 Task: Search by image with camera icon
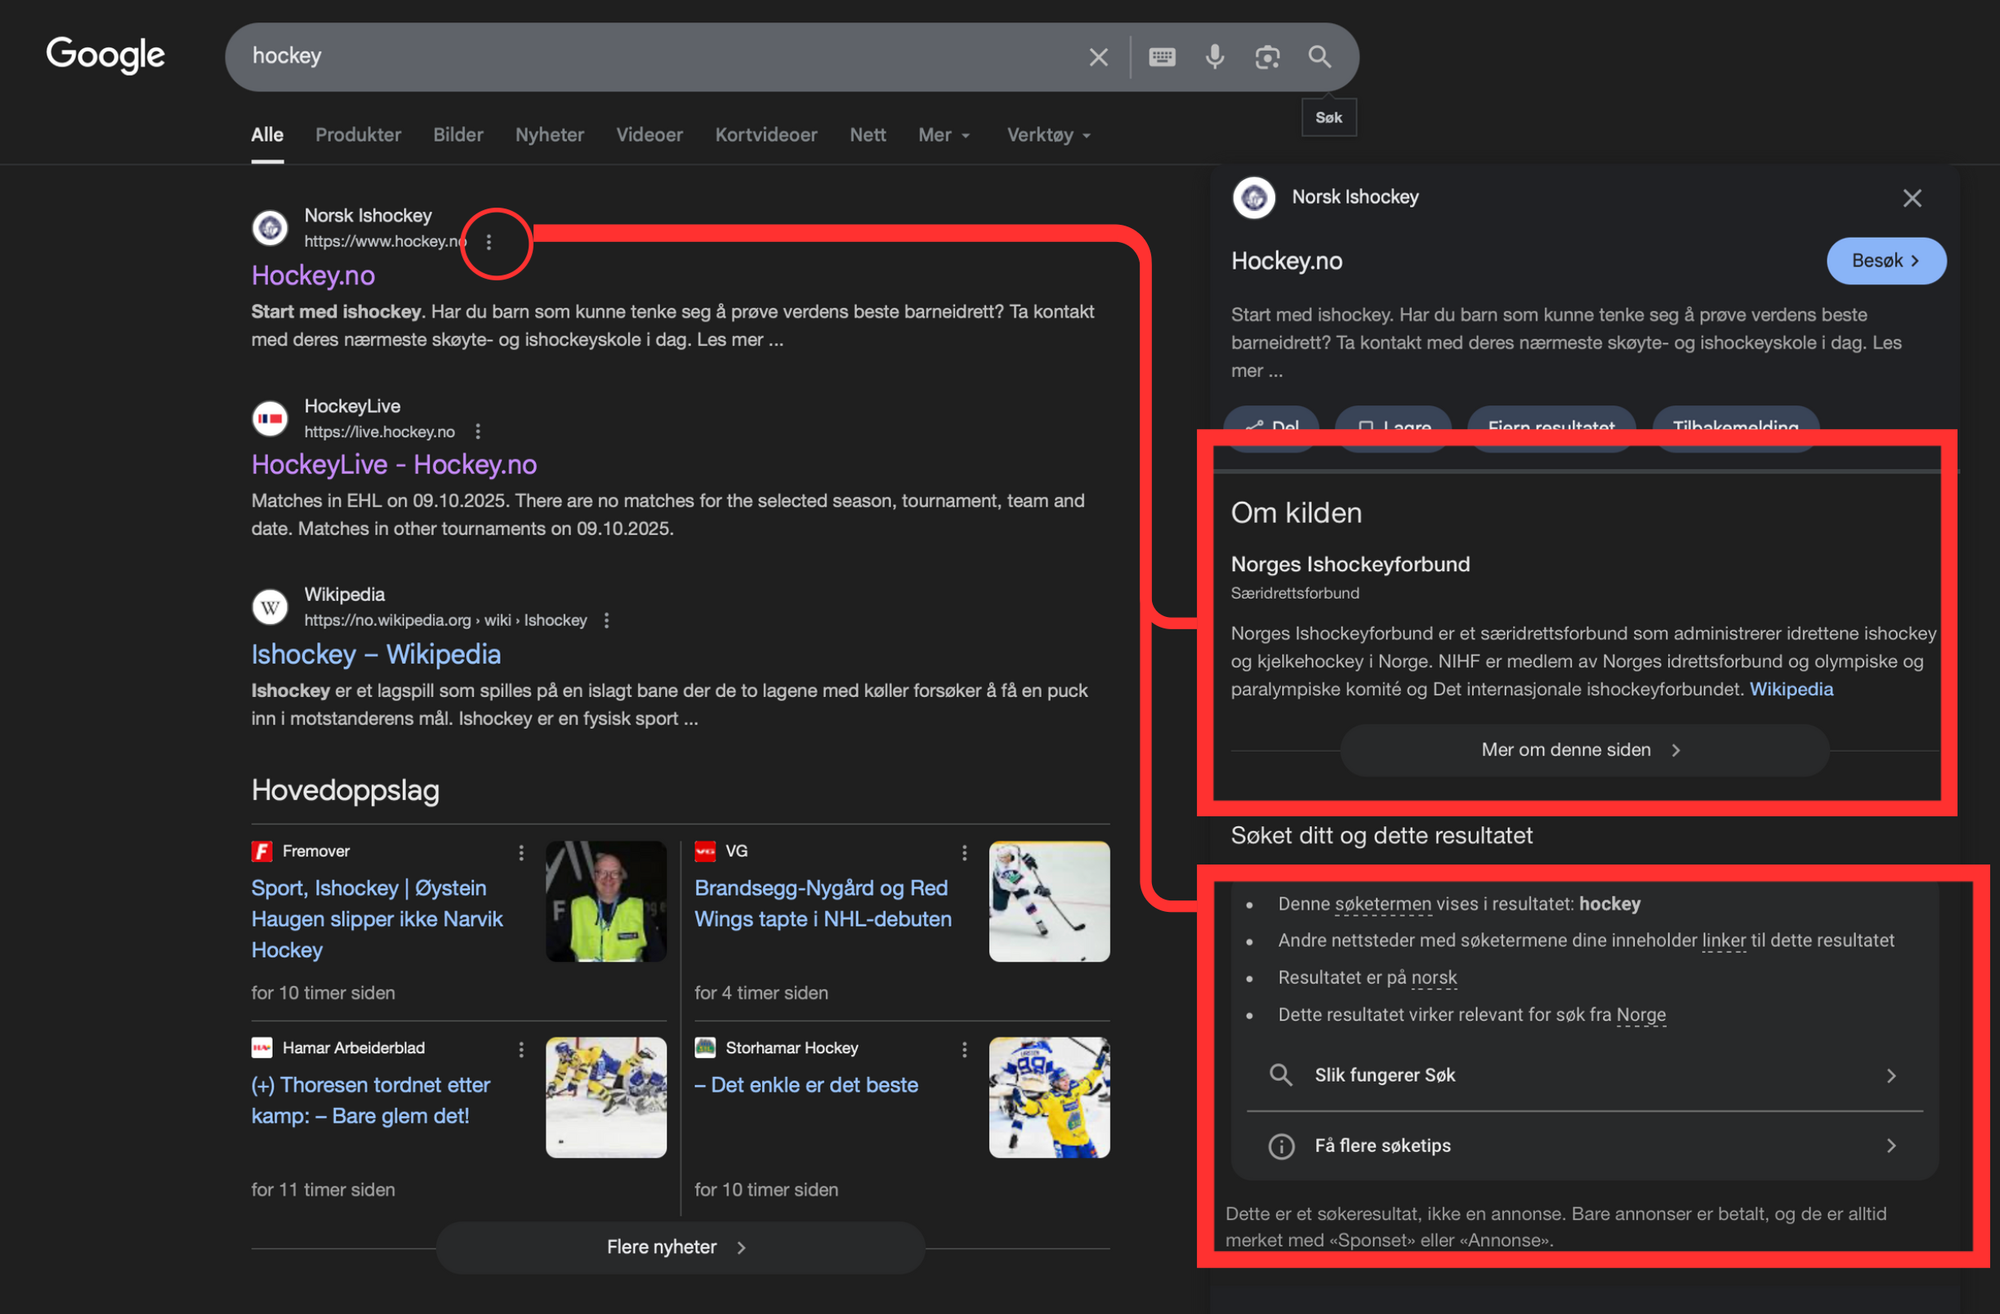(1267, 57)
